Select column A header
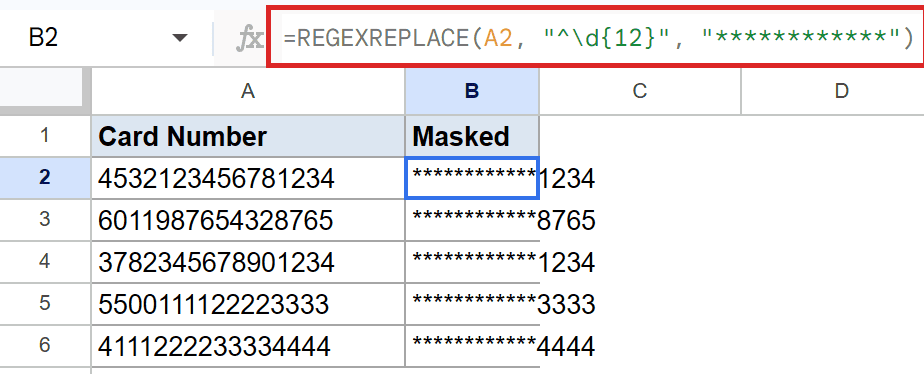The height and width of the screenshot is (374, 924). 248,91
